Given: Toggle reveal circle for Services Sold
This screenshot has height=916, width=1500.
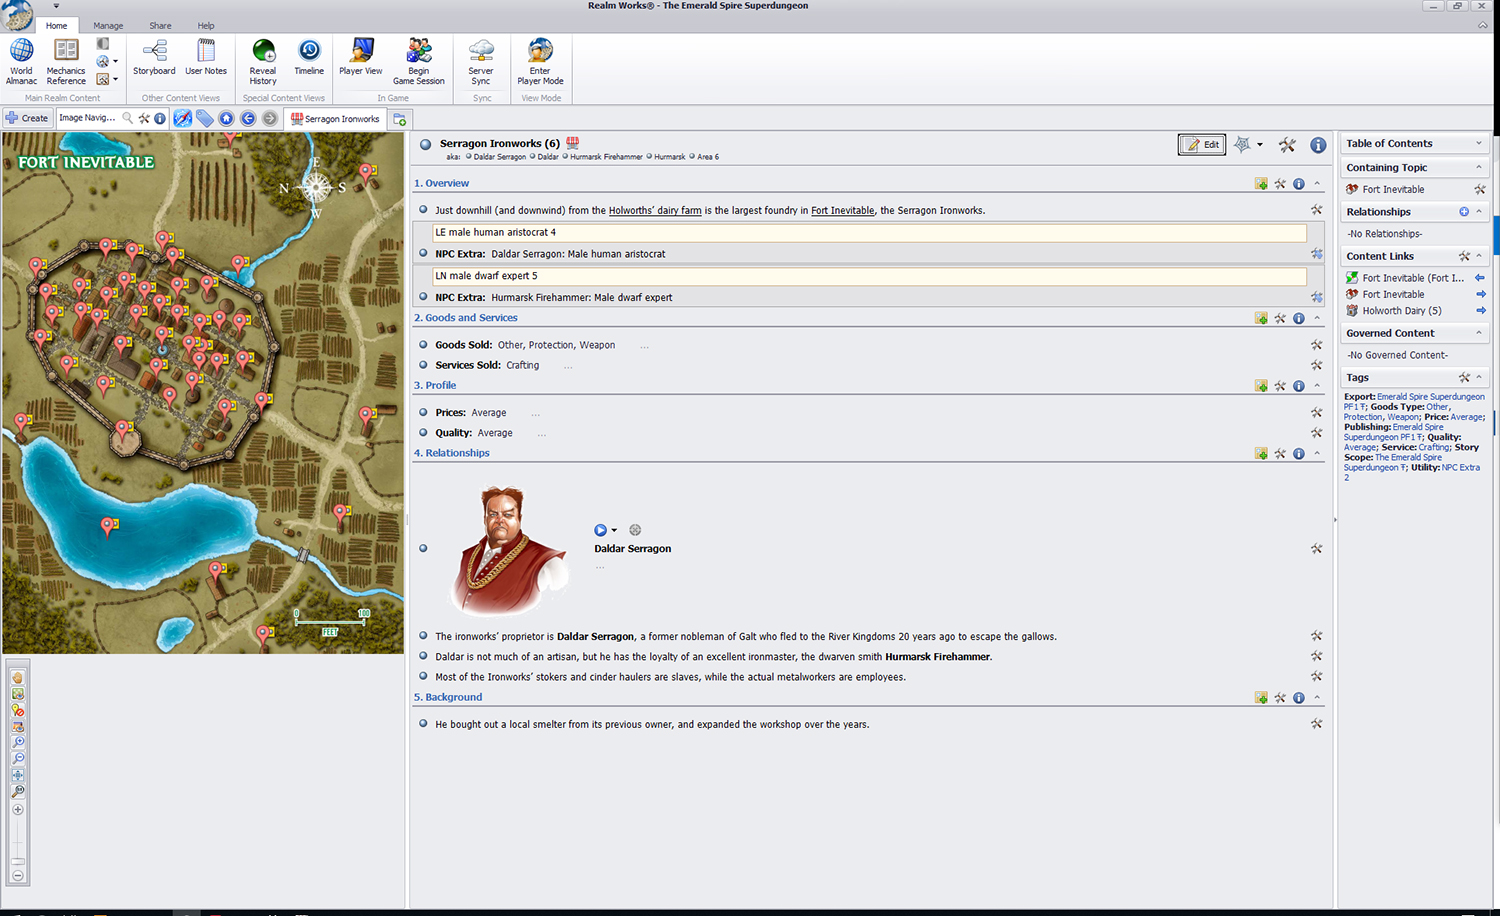Looking at the screenshot, I should (x=423, y=365).
